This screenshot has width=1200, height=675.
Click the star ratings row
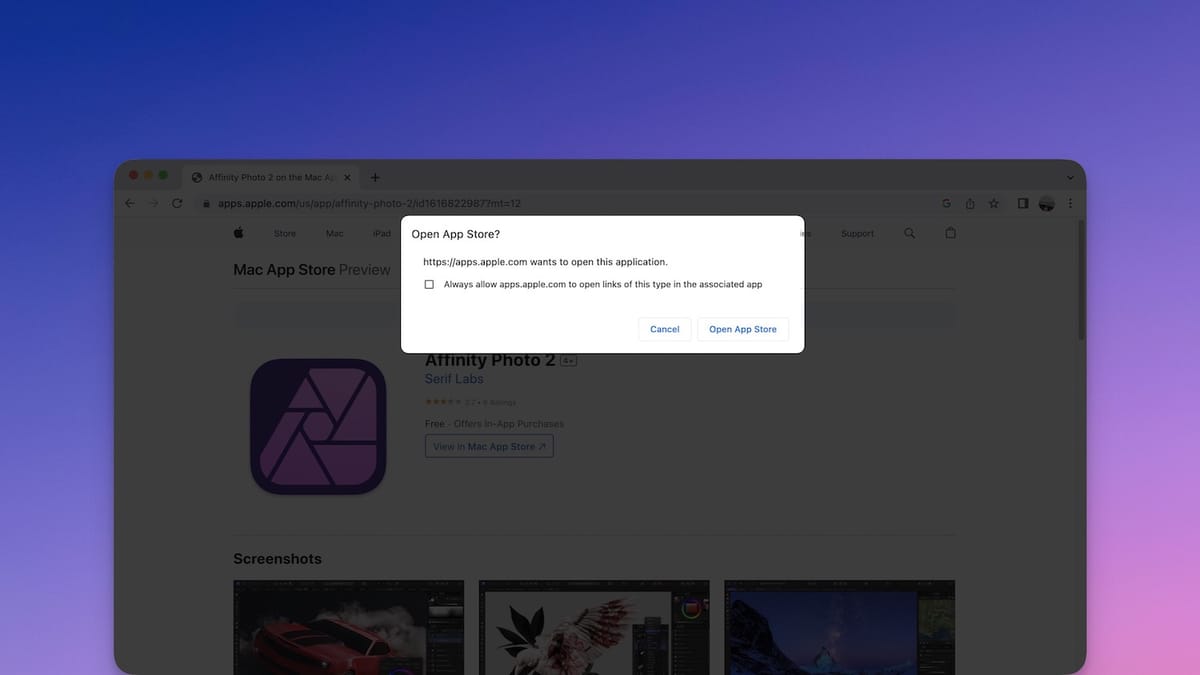point(469,402)
